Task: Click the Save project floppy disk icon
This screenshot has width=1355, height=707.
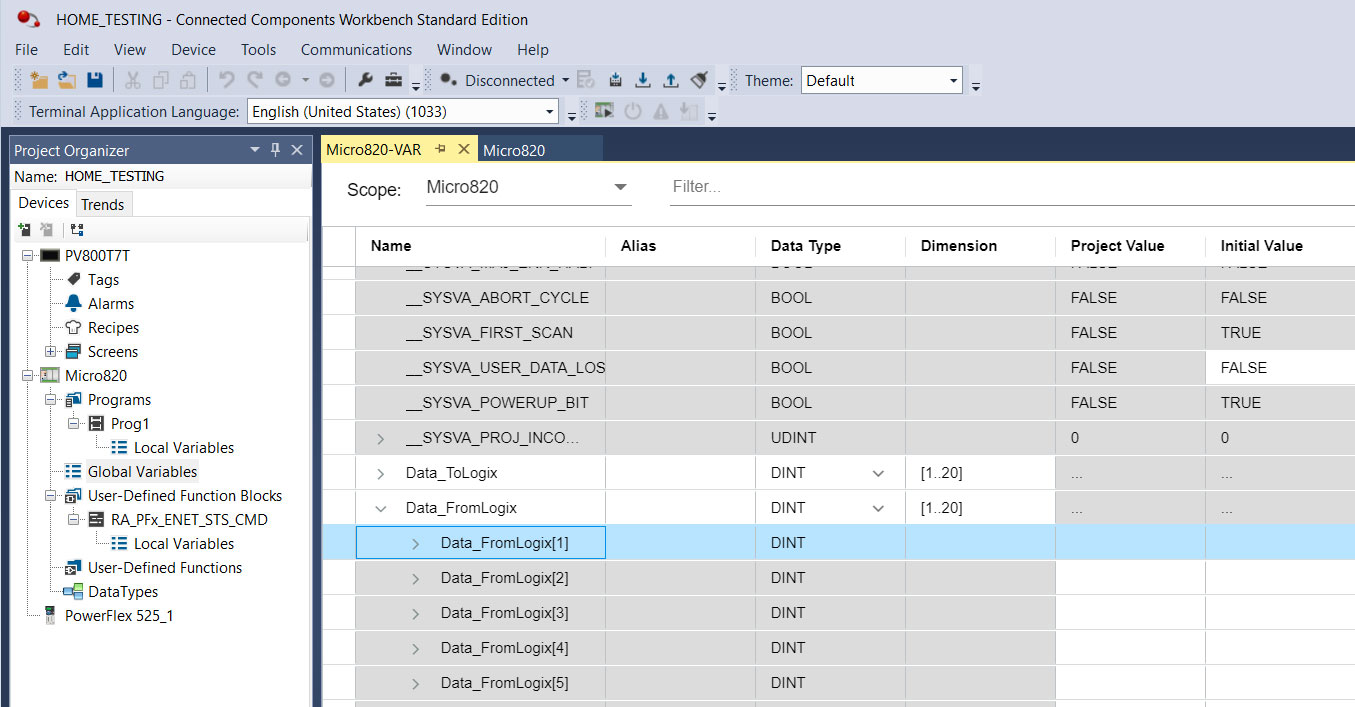Action: [x=95, y=80]
